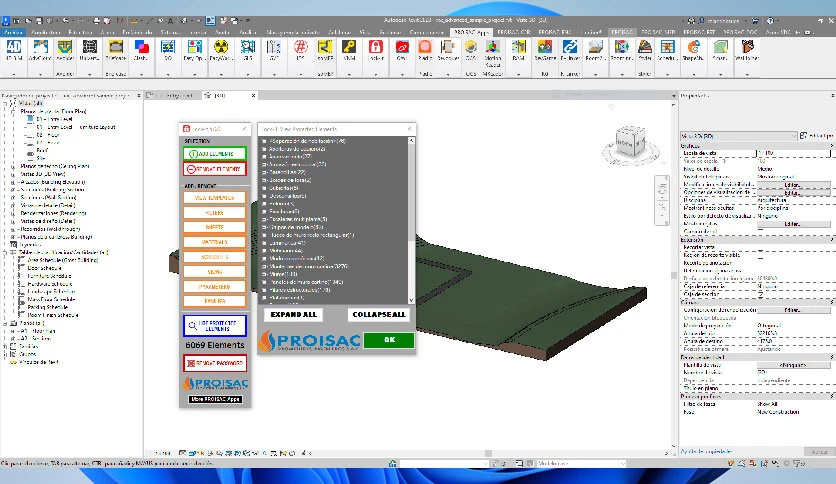The image size is (836, 484).
Task: Tick the Montantes de muro cortina checkbox
Action: click(264, 266)
